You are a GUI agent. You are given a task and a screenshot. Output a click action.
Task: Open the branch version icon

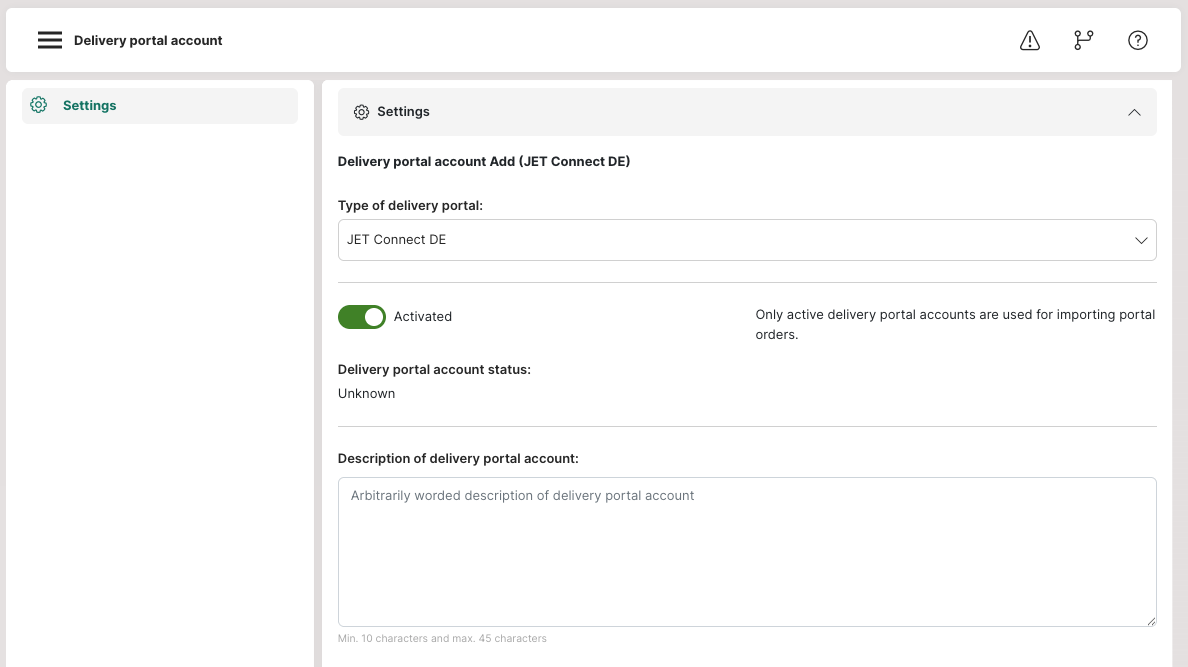click(x=1083, y=40)
